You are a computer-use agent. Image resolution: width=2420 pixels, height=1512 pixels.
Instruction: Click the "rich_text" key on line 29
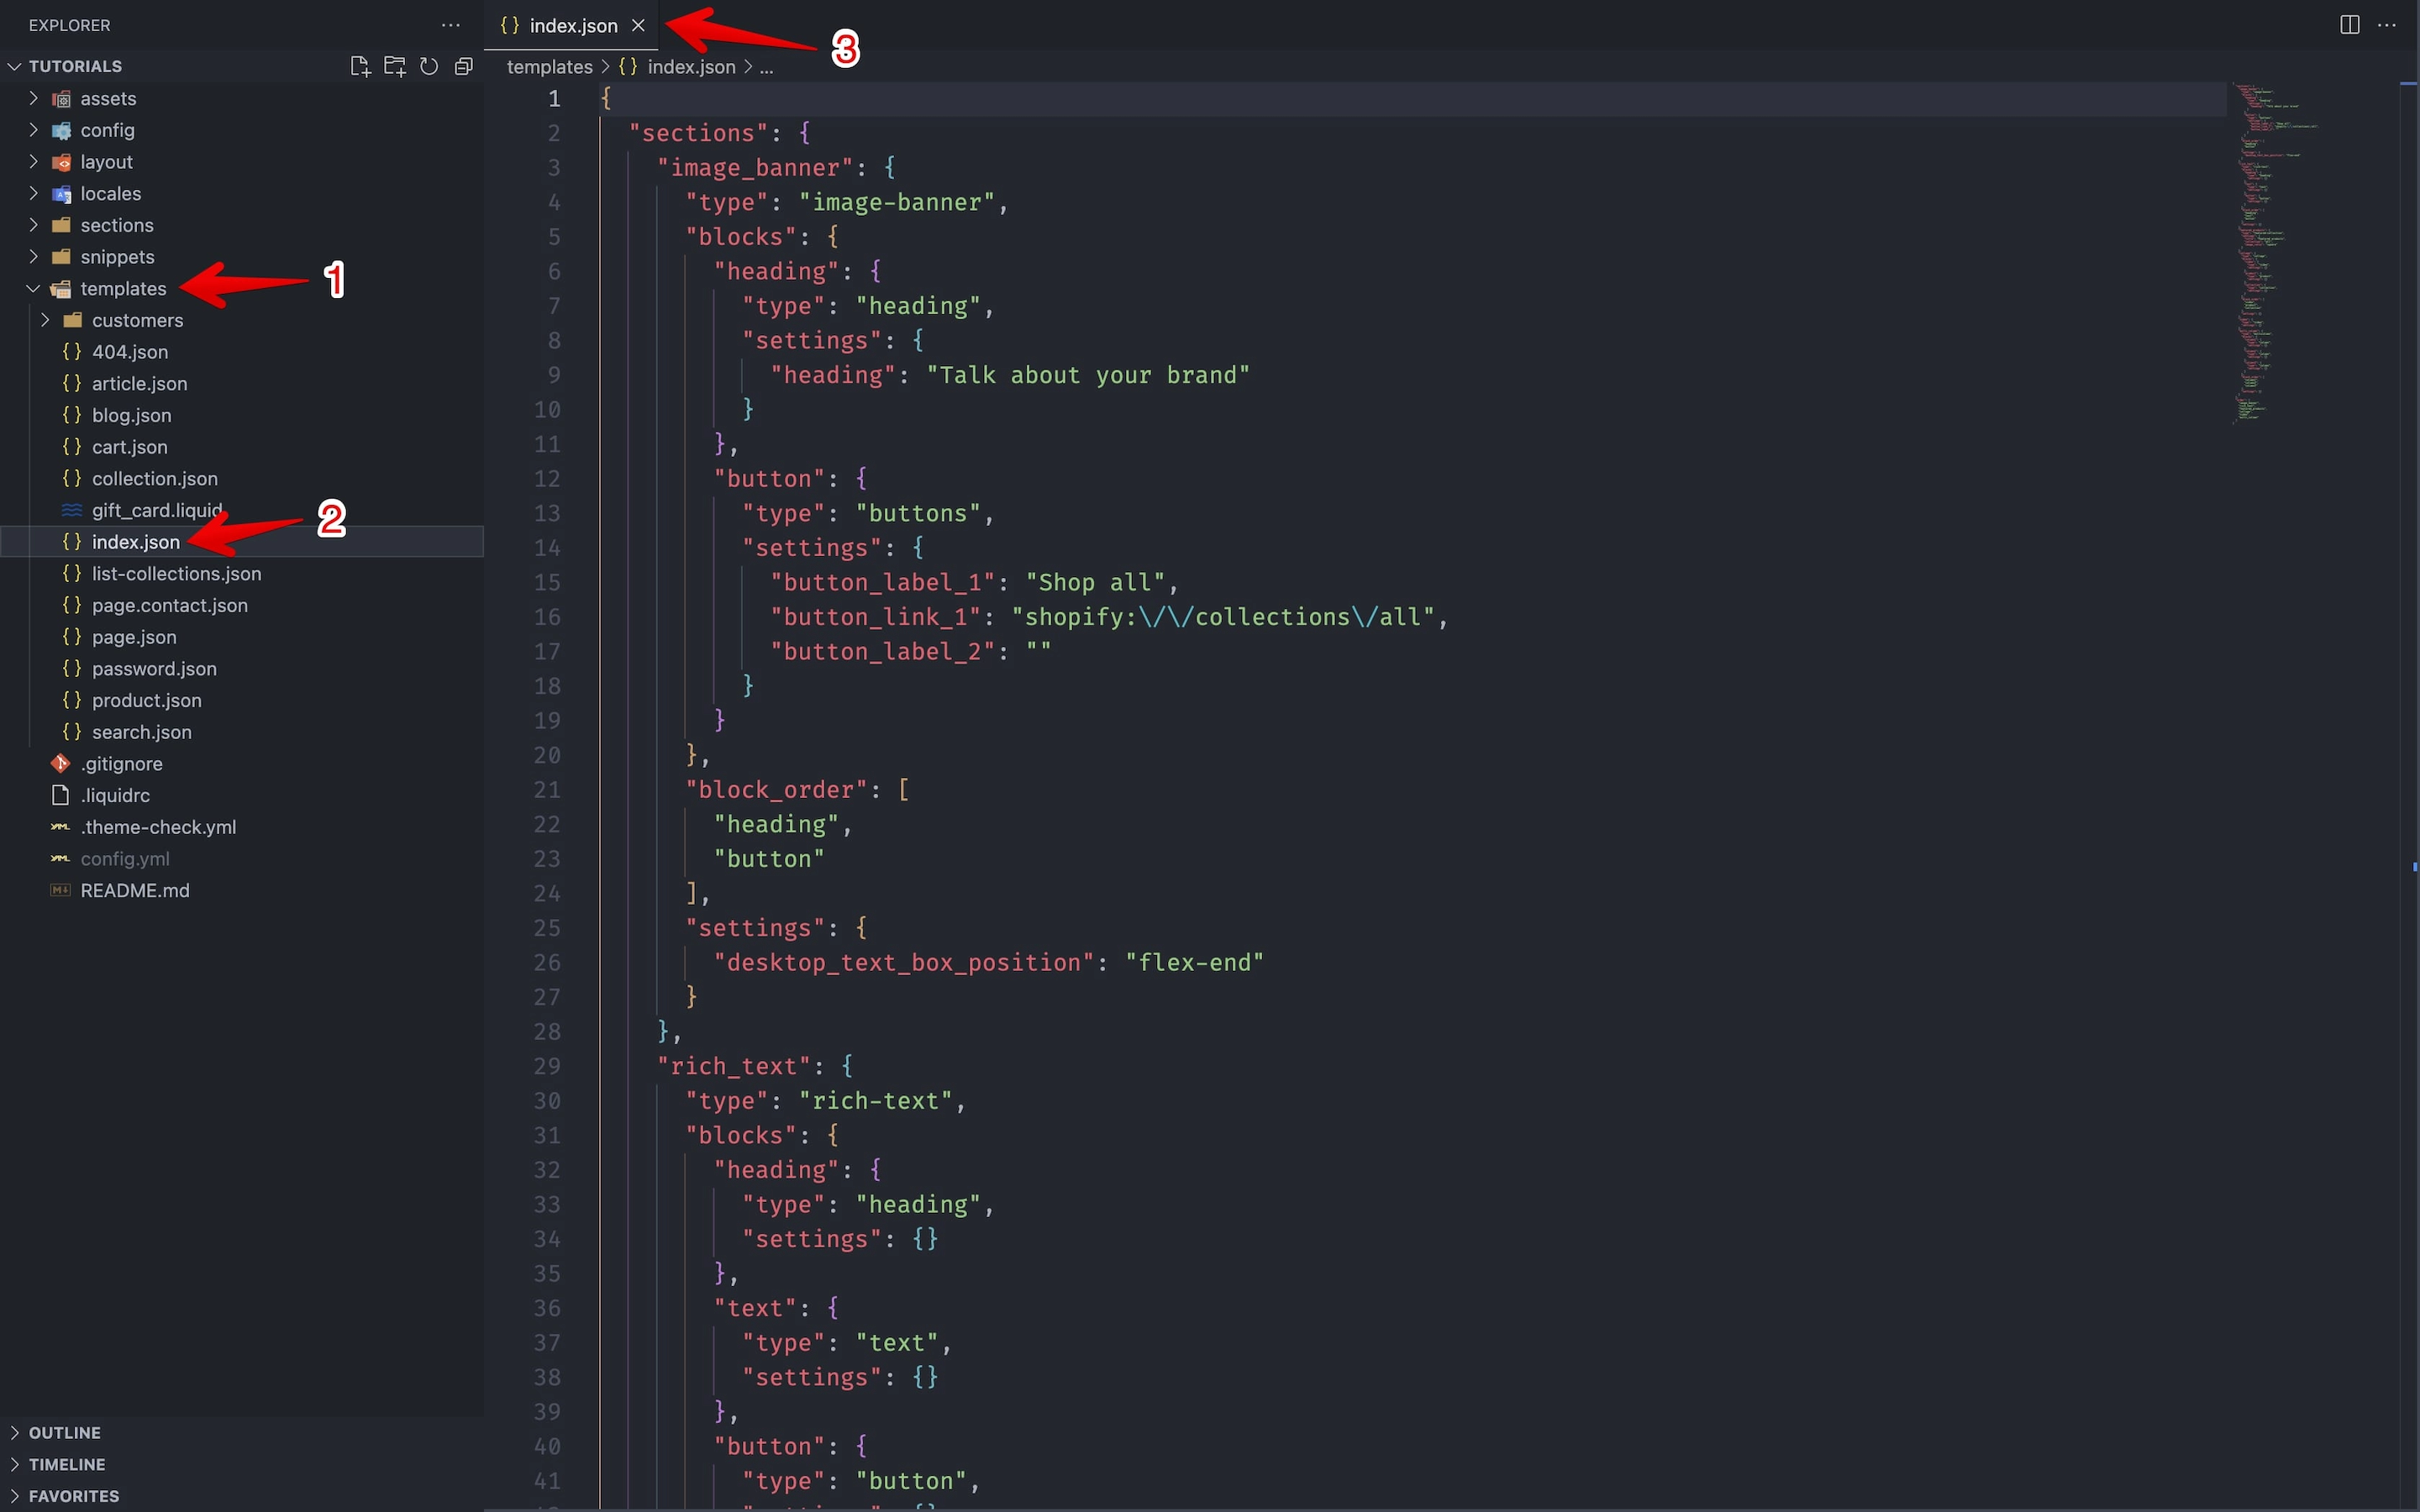tap(733, 1066)
